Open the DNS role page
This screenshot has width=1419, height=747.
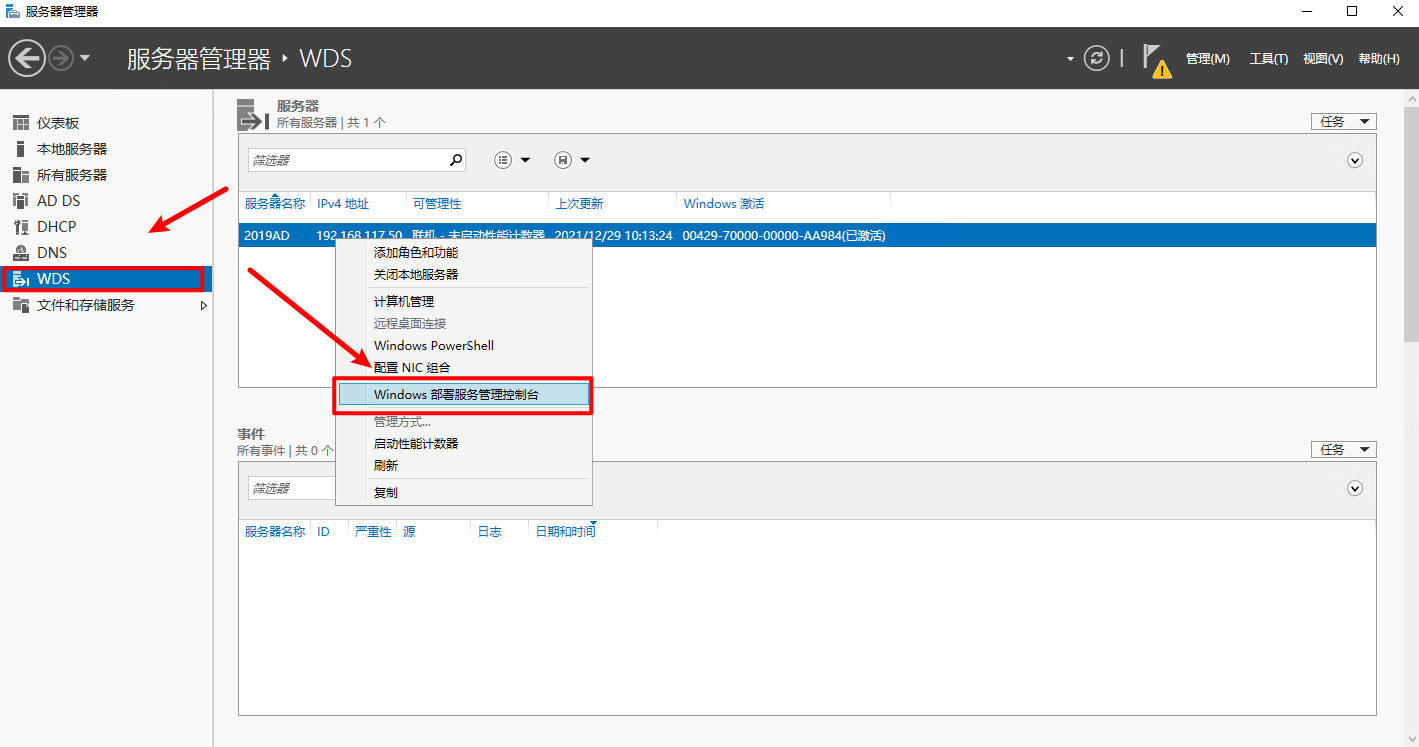coord(52,253)
